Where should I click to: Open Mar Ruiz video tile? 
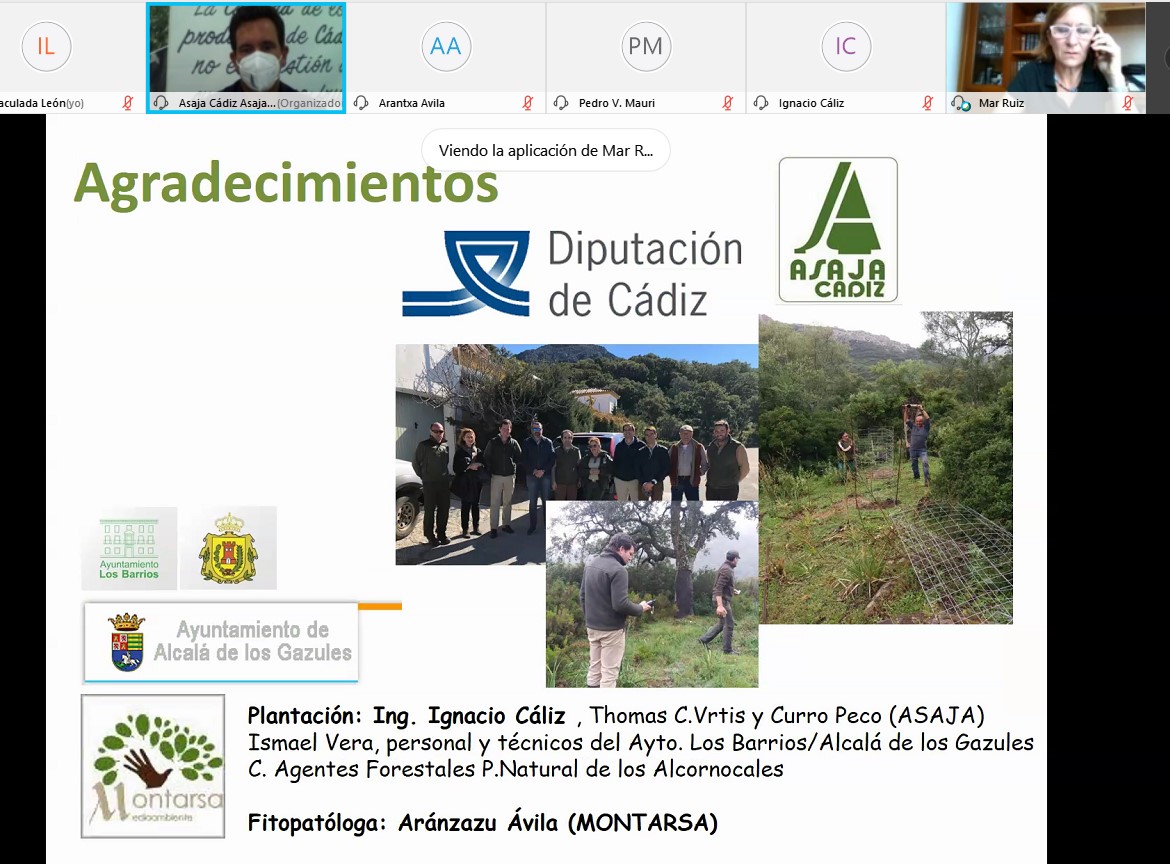[x=1045, y=57]
